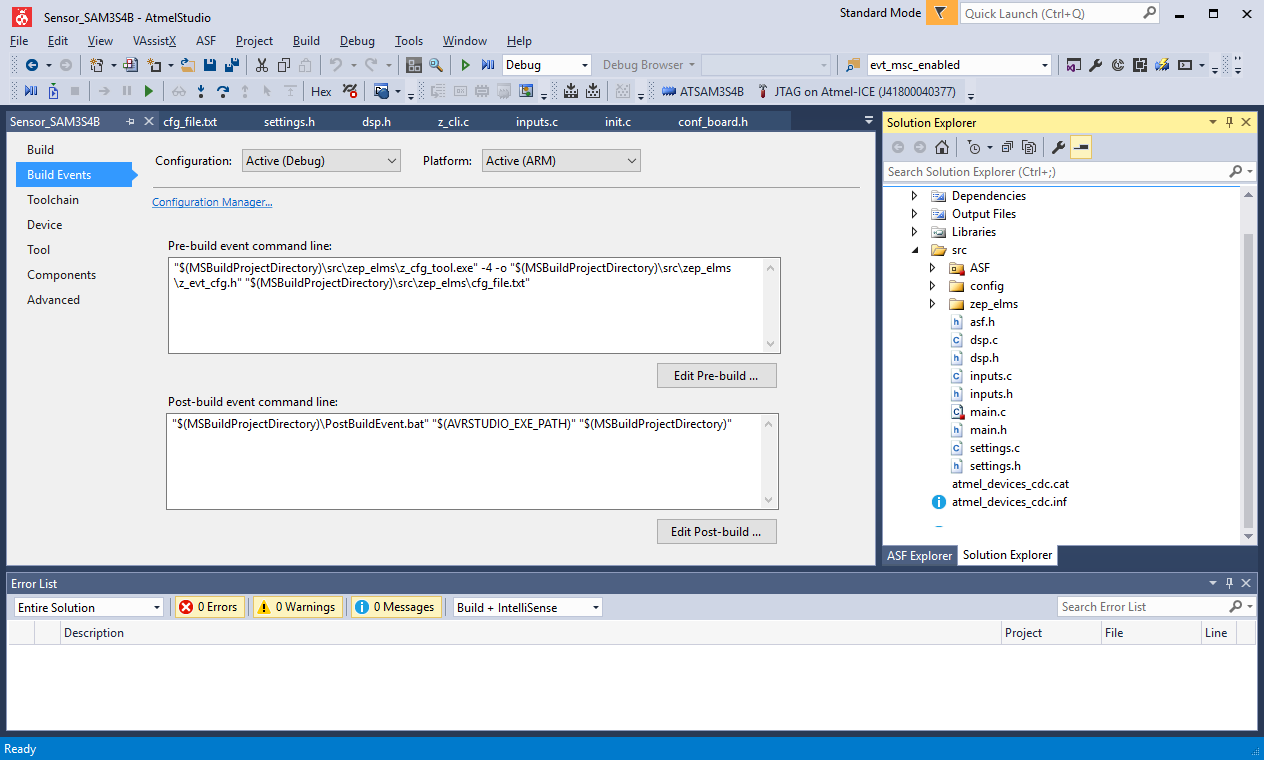Click the notifications flag icon near Quick Launch
This screenshot has height=760, width=1264.
(940, 13)
